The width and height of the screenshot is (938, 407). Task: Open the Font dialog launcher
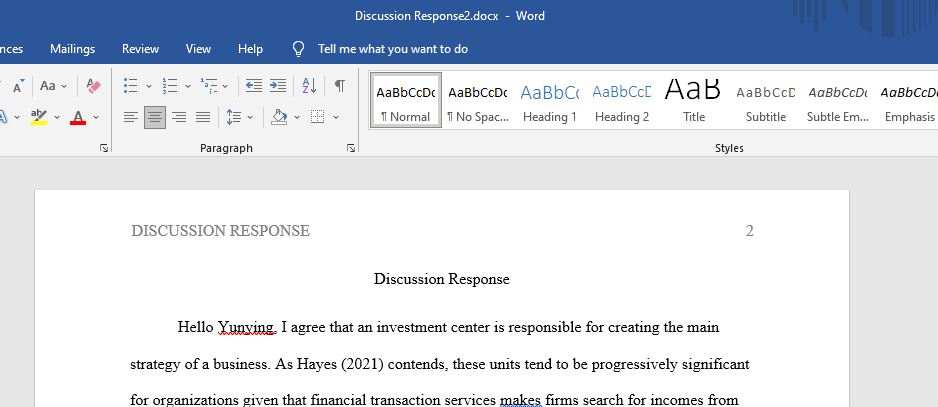tap(104, 148)
